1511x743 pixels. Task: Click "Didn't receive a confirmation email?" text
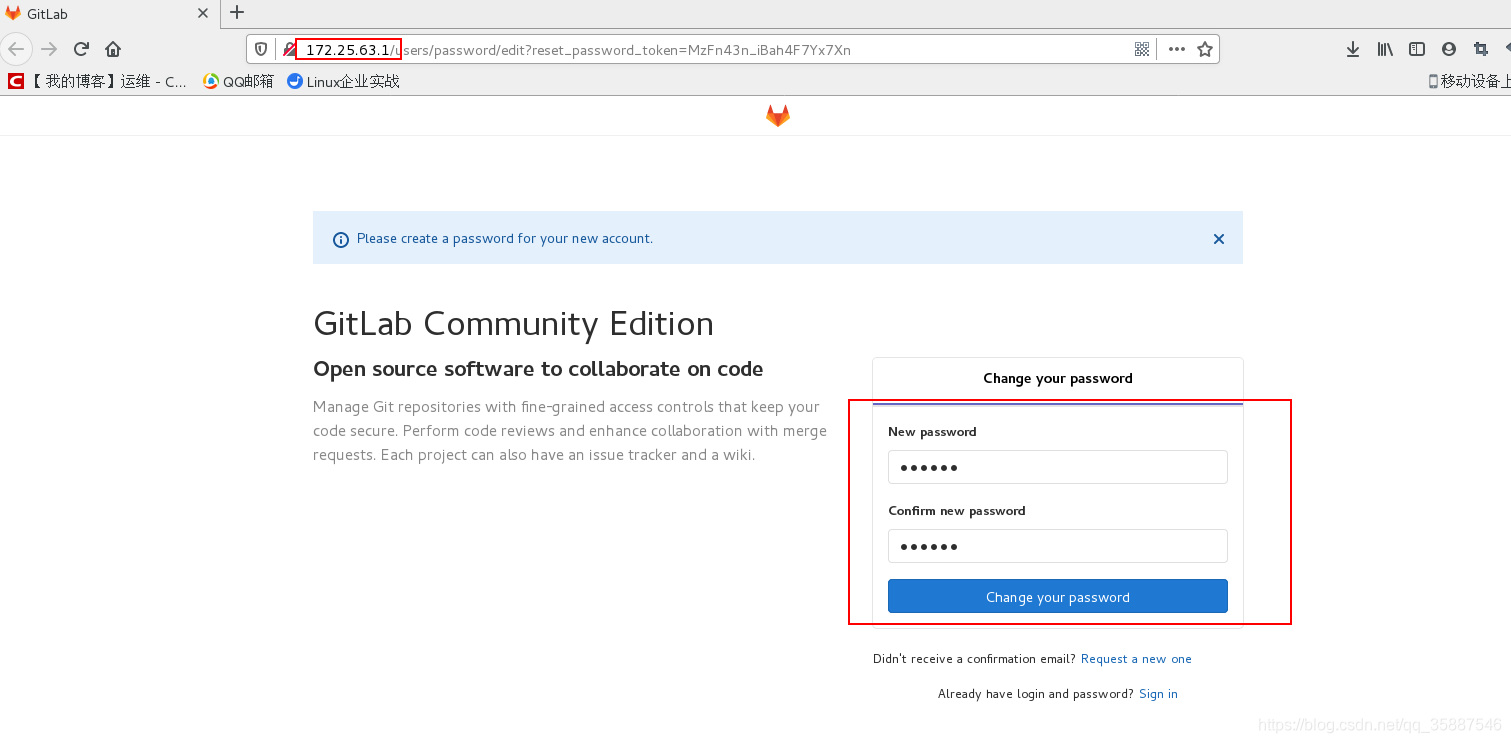pyautogui.click(x=974, y=659)
